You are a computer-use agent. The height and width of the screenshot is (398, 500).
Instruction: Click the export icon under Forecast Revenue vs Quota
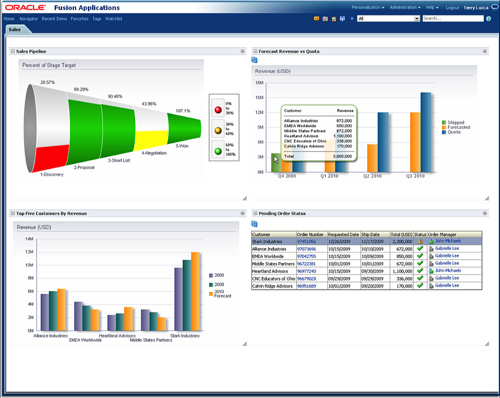(x=254, y=60)
